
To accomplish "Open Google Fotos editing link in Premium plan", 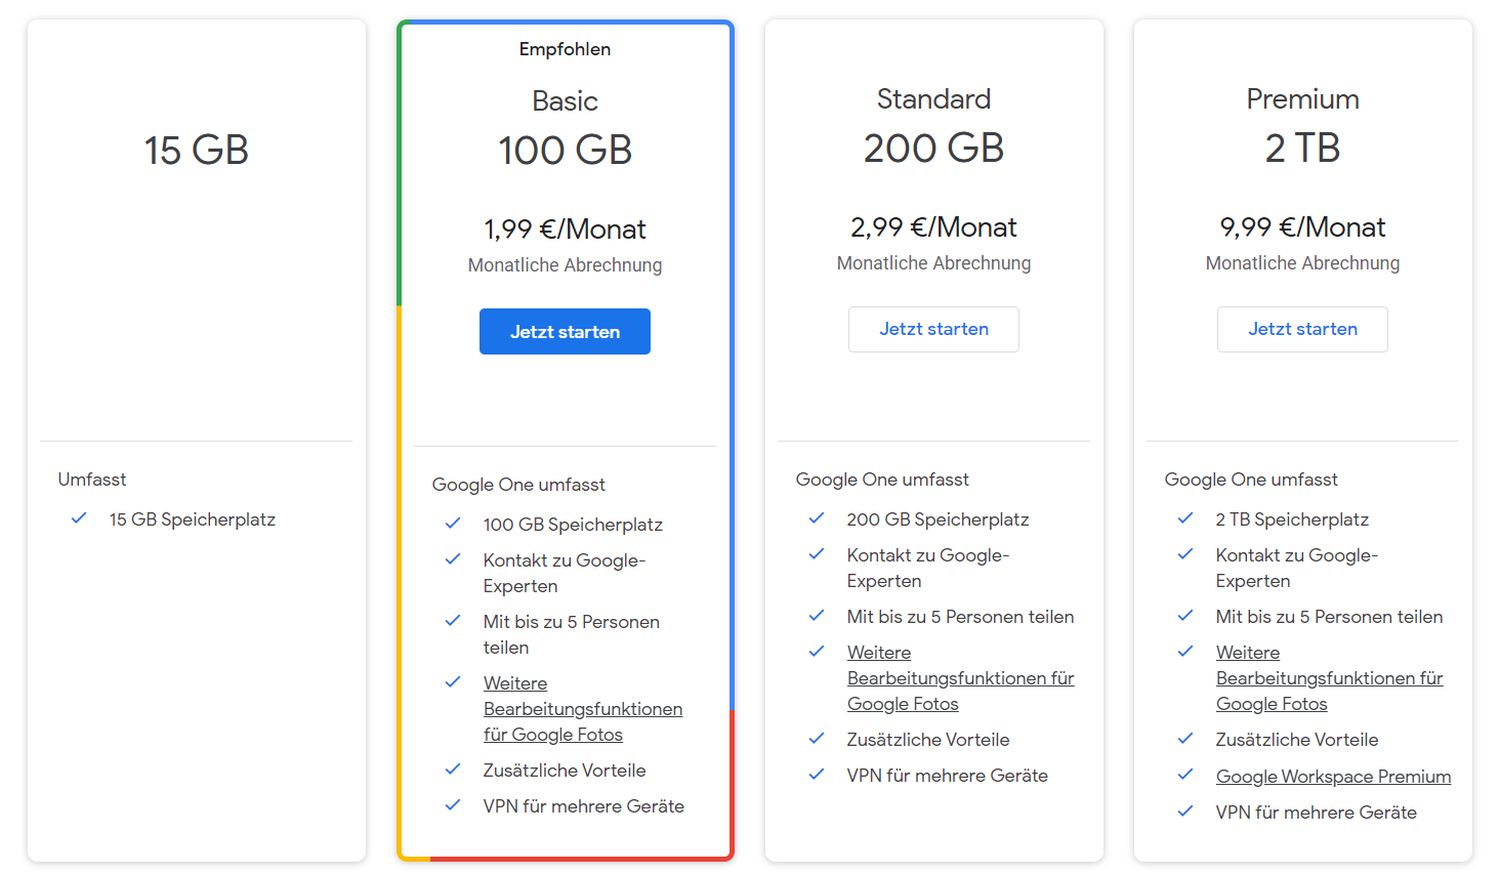I will 1329,678.
